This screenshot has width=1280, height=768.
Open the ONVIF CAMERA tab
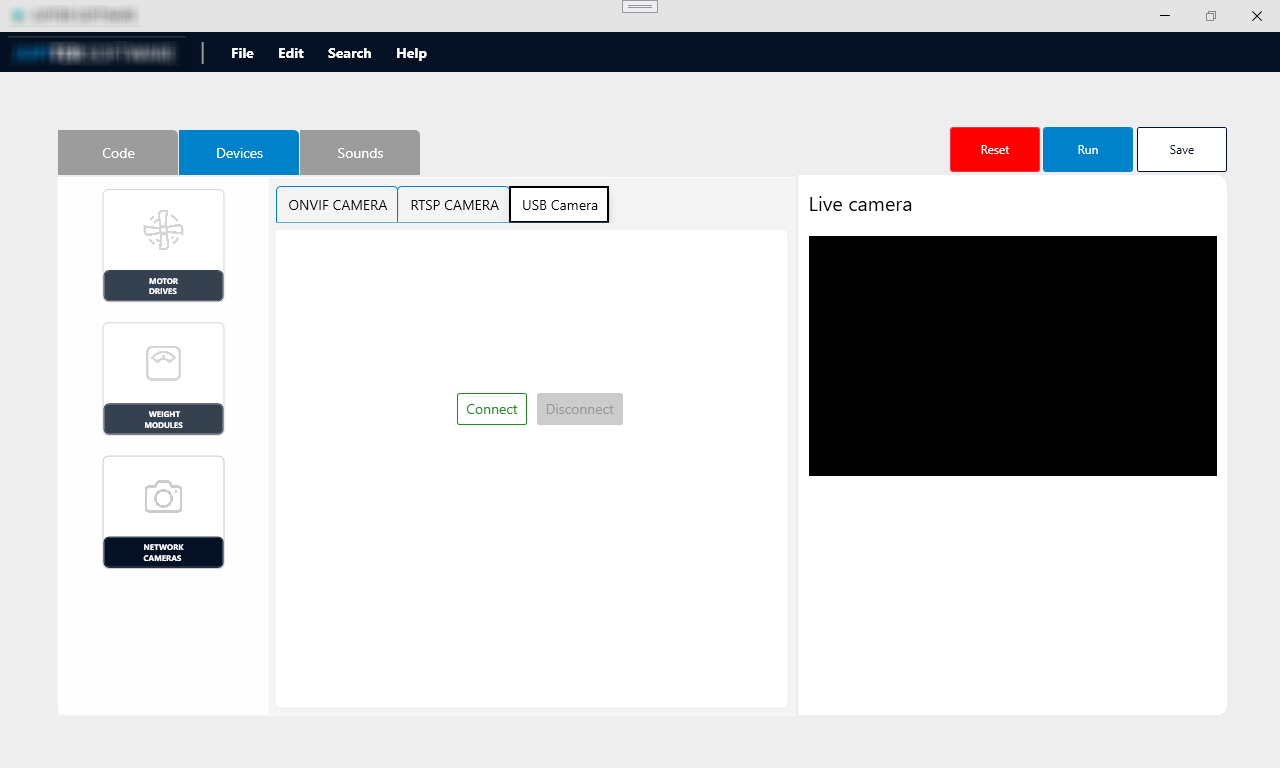(337, 204)
